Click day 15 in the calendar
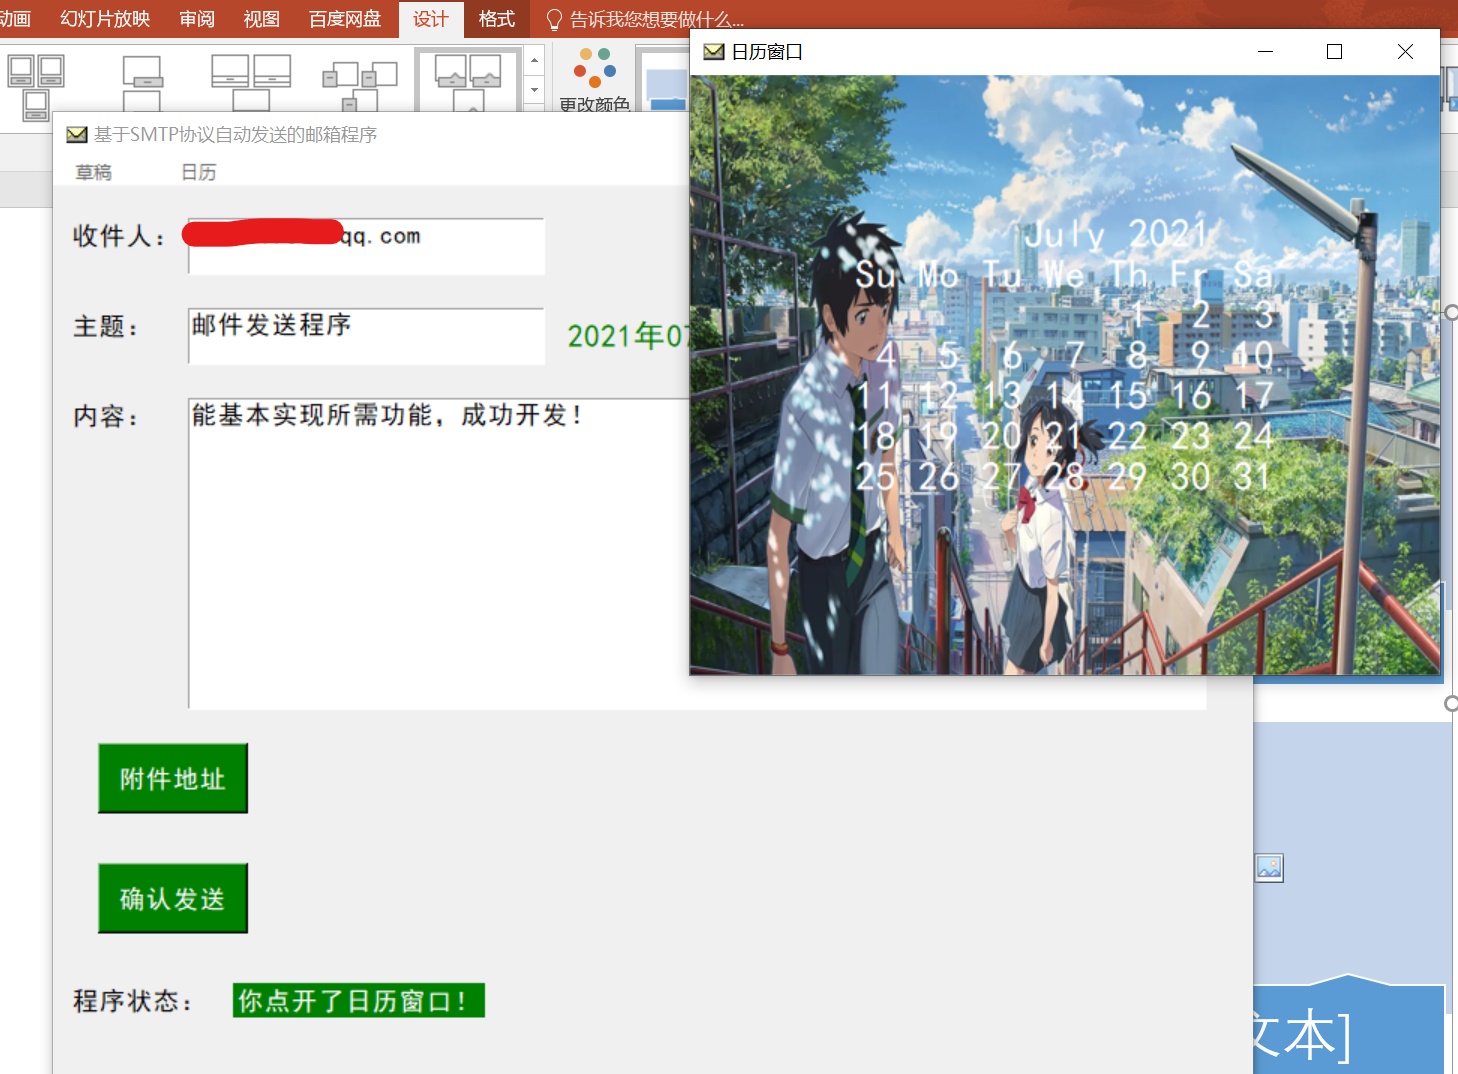This screenshot has width=1458, height=1074. (x=1127, y=396)
